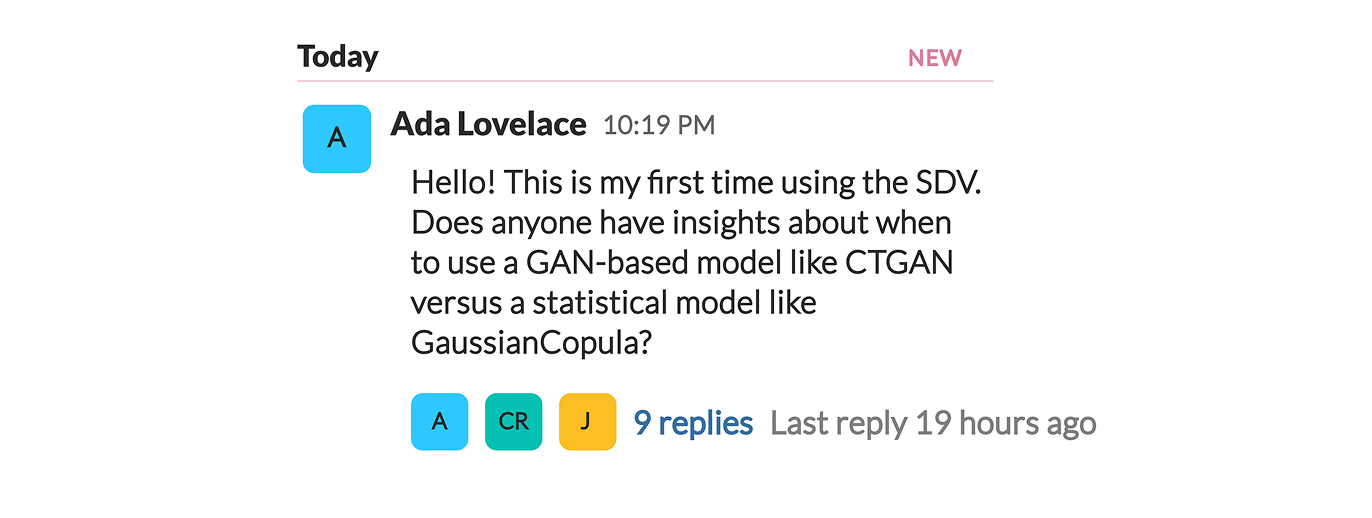The height and width of the screenshot is (518, 1372).
Task: Open Ada Lovelace's profile from sender name
Action: [488, 124]
